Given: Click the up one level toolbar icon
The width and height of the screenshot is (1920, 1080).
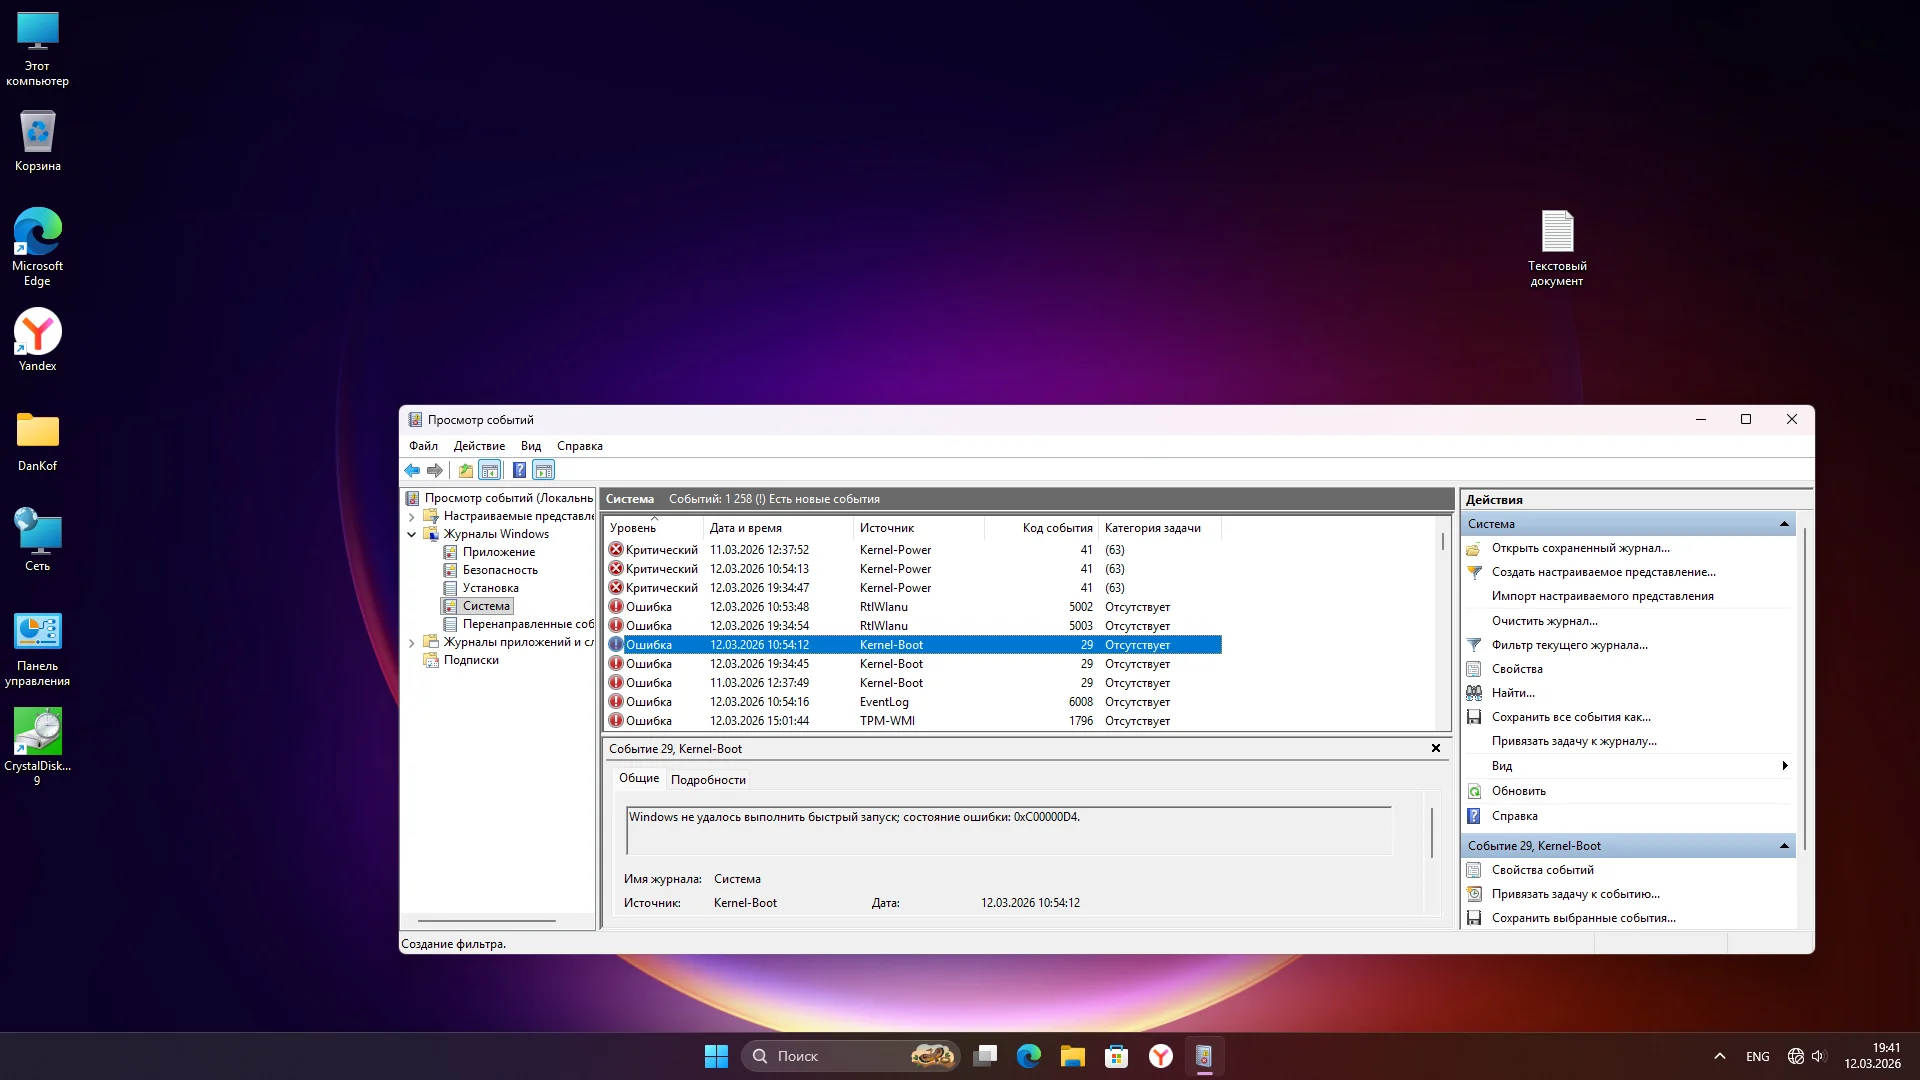Looking at the screenshot, I should pos(466,470).
